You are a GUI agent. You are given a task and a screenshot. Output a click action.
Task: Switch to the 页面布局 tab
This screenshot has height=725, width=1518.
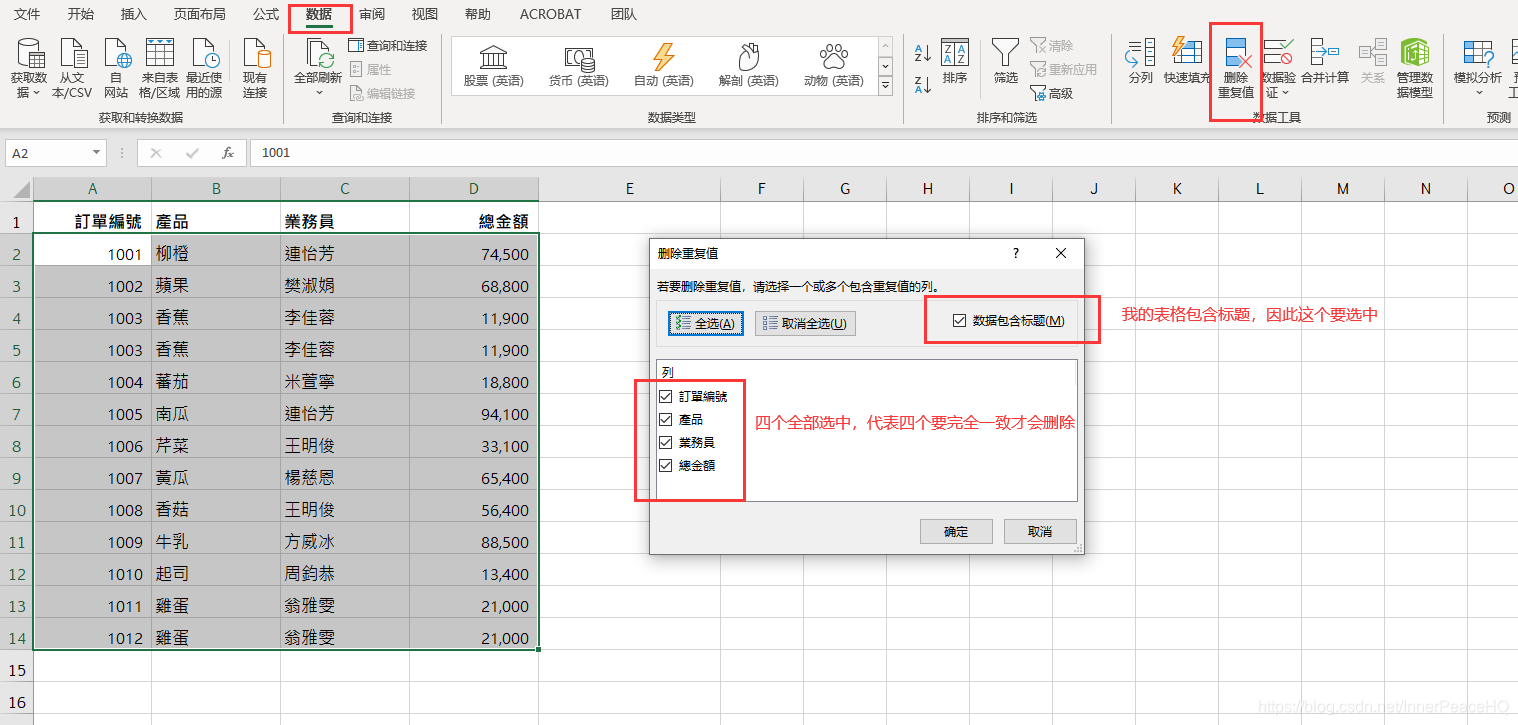199,15
